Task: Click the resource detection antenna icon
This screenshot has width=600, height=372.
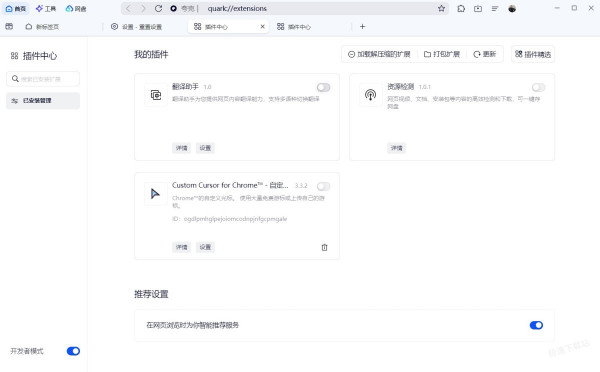Action: tap(370, 95)
